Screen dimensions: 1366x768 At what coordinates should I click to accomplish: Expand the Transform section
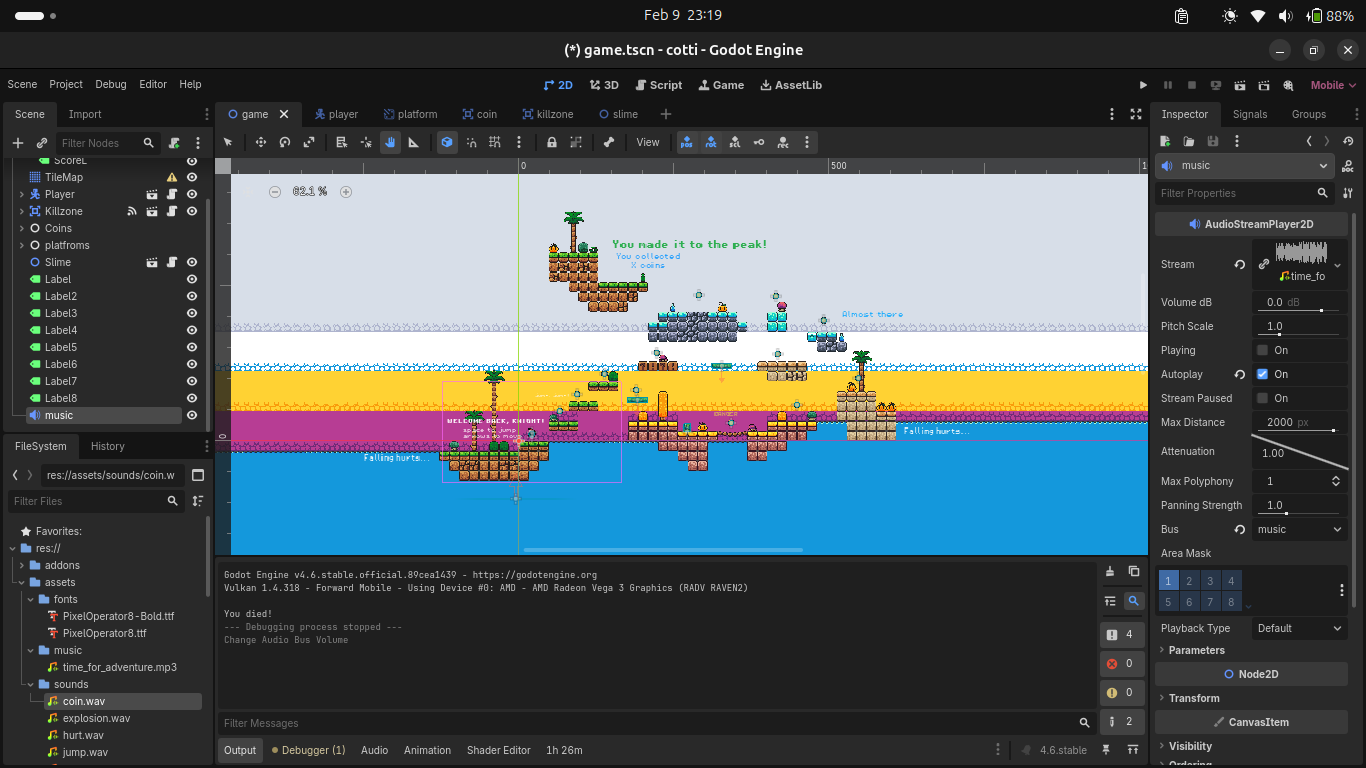[x=1194, y=698]
